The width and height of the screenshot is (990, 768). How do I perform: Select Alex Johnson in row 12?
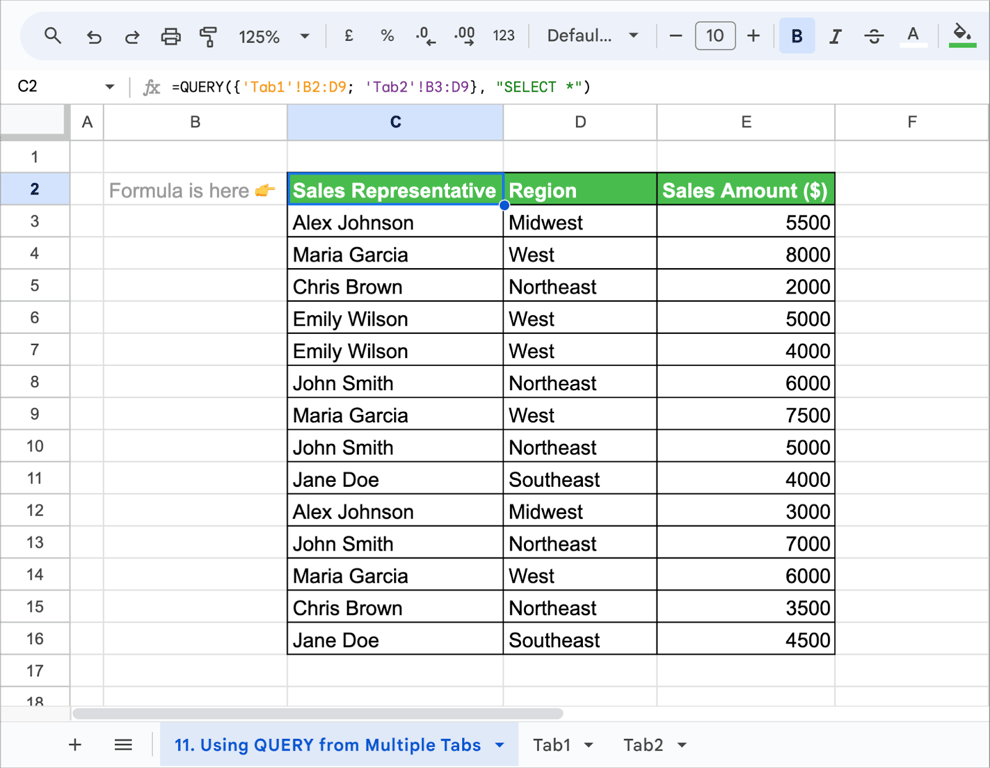[x=395, y=511]
